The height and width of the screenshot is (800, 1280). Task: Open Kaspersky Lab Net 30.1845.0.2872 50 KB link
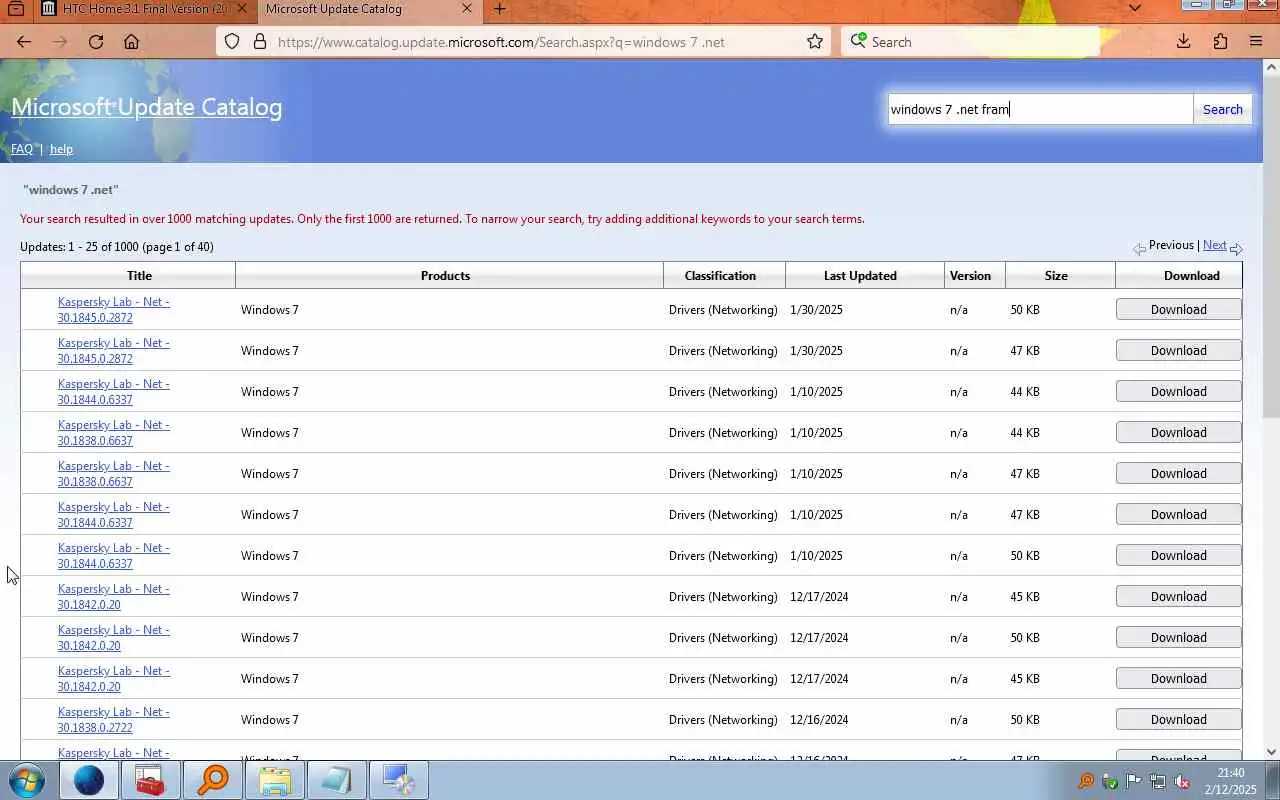click(113, 309)
